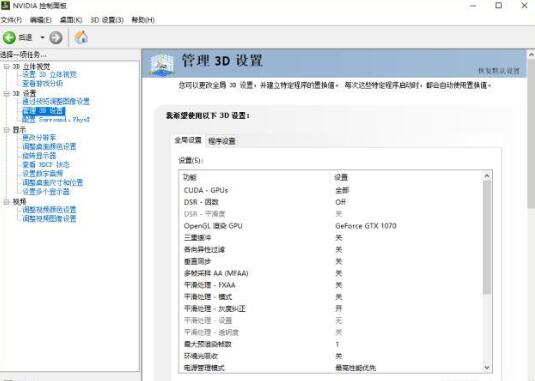Switch to the 全局设置 tab

pos(188,140)
